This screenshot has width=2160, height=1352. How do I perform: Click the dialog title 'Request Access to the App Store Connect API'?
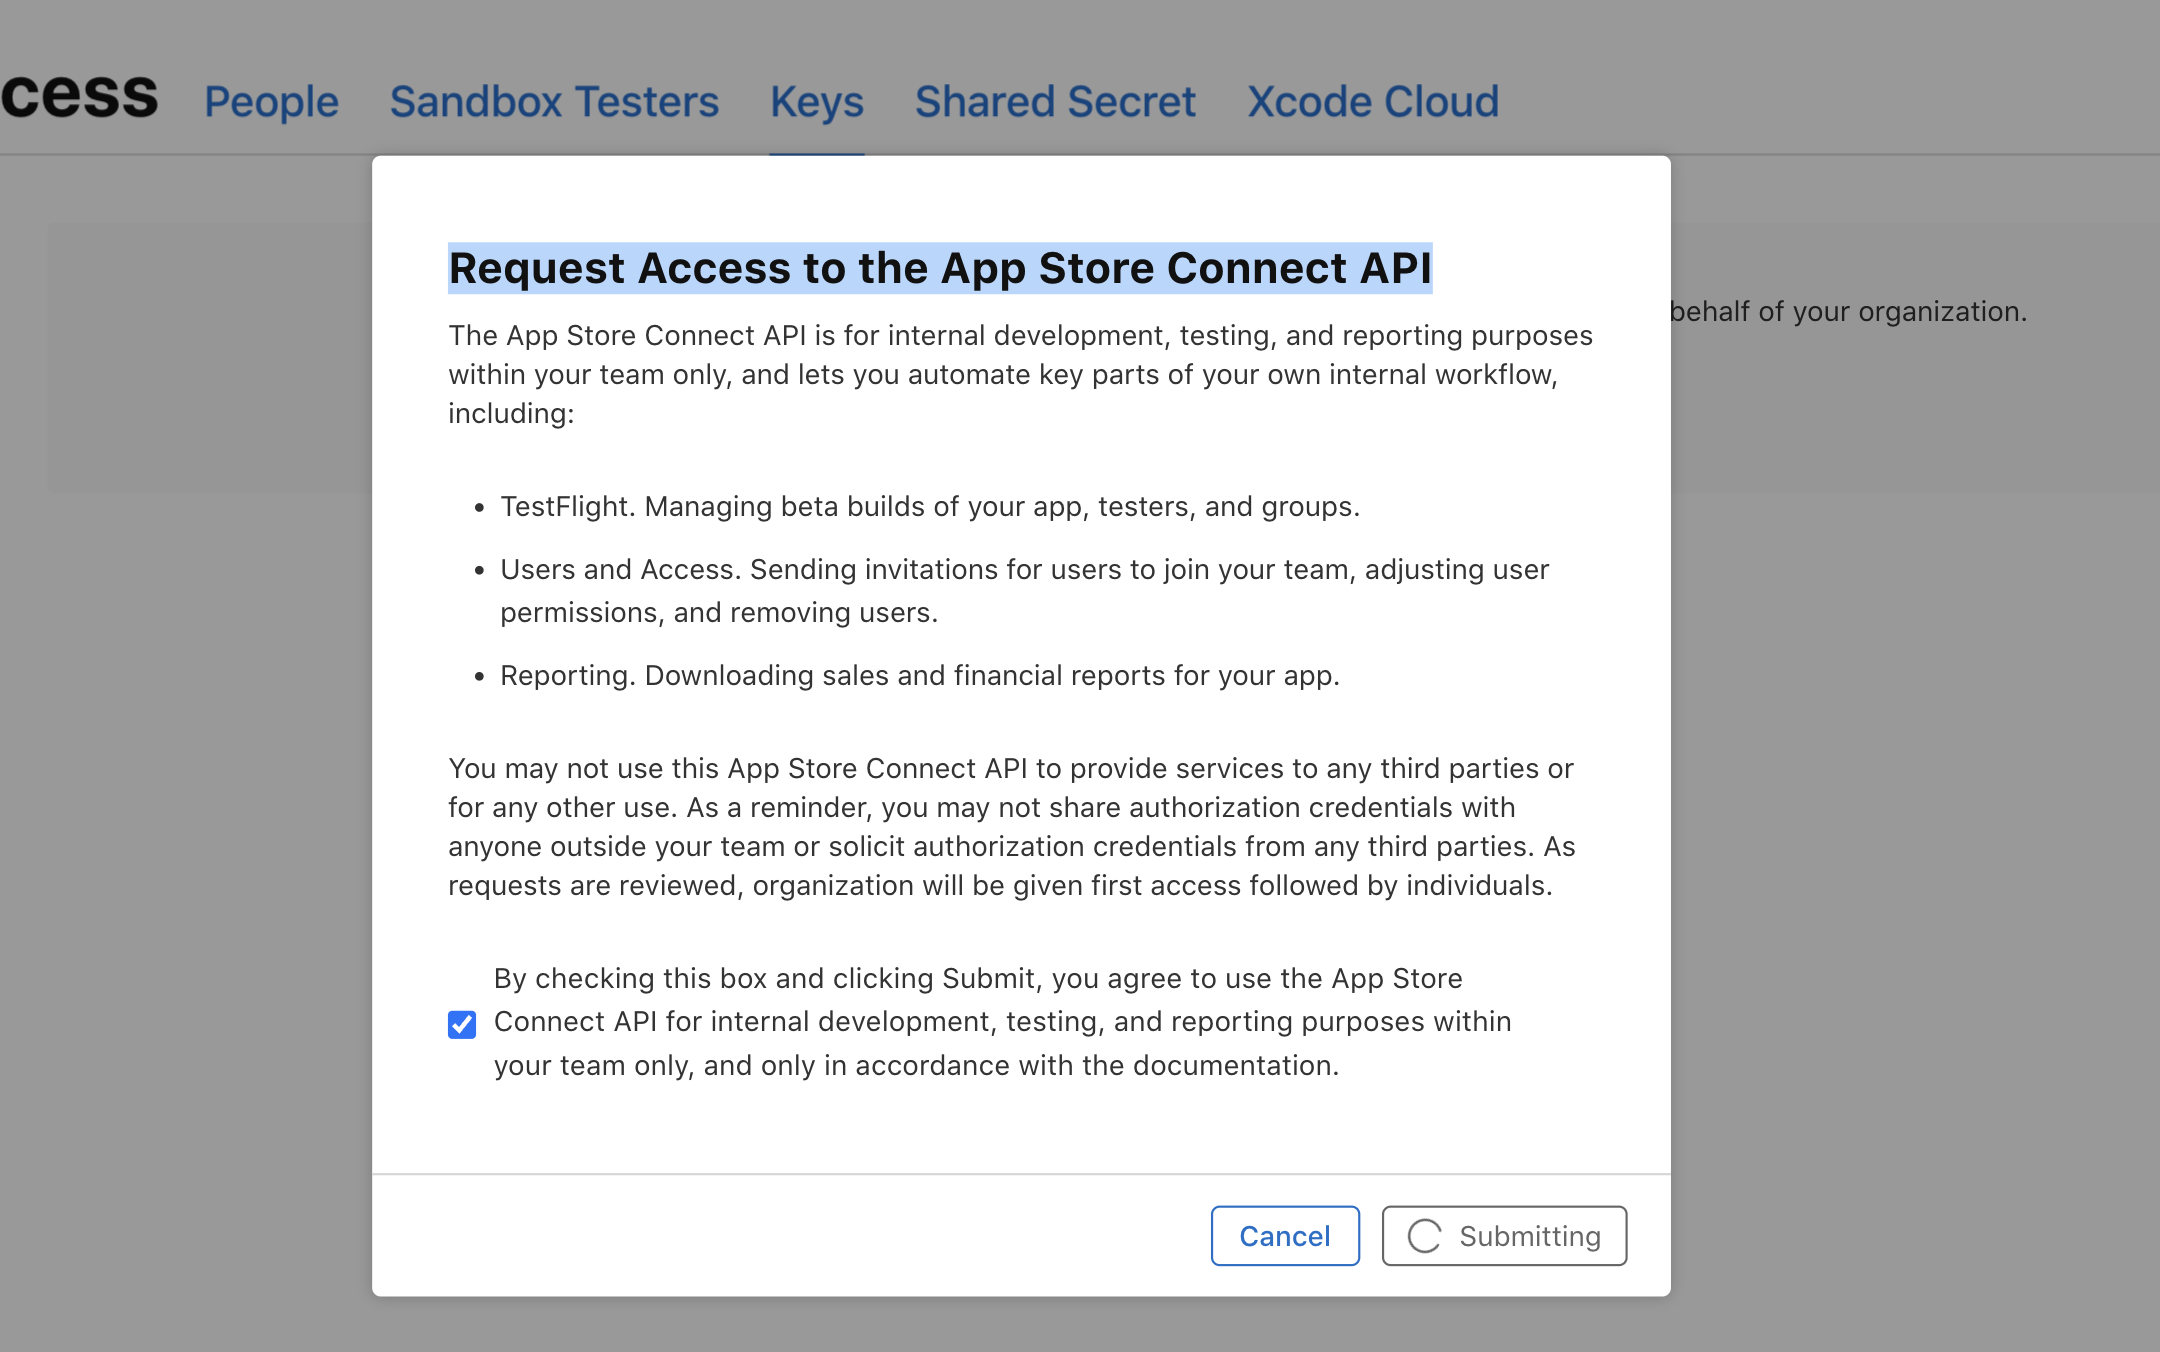(x=940, y=268)
